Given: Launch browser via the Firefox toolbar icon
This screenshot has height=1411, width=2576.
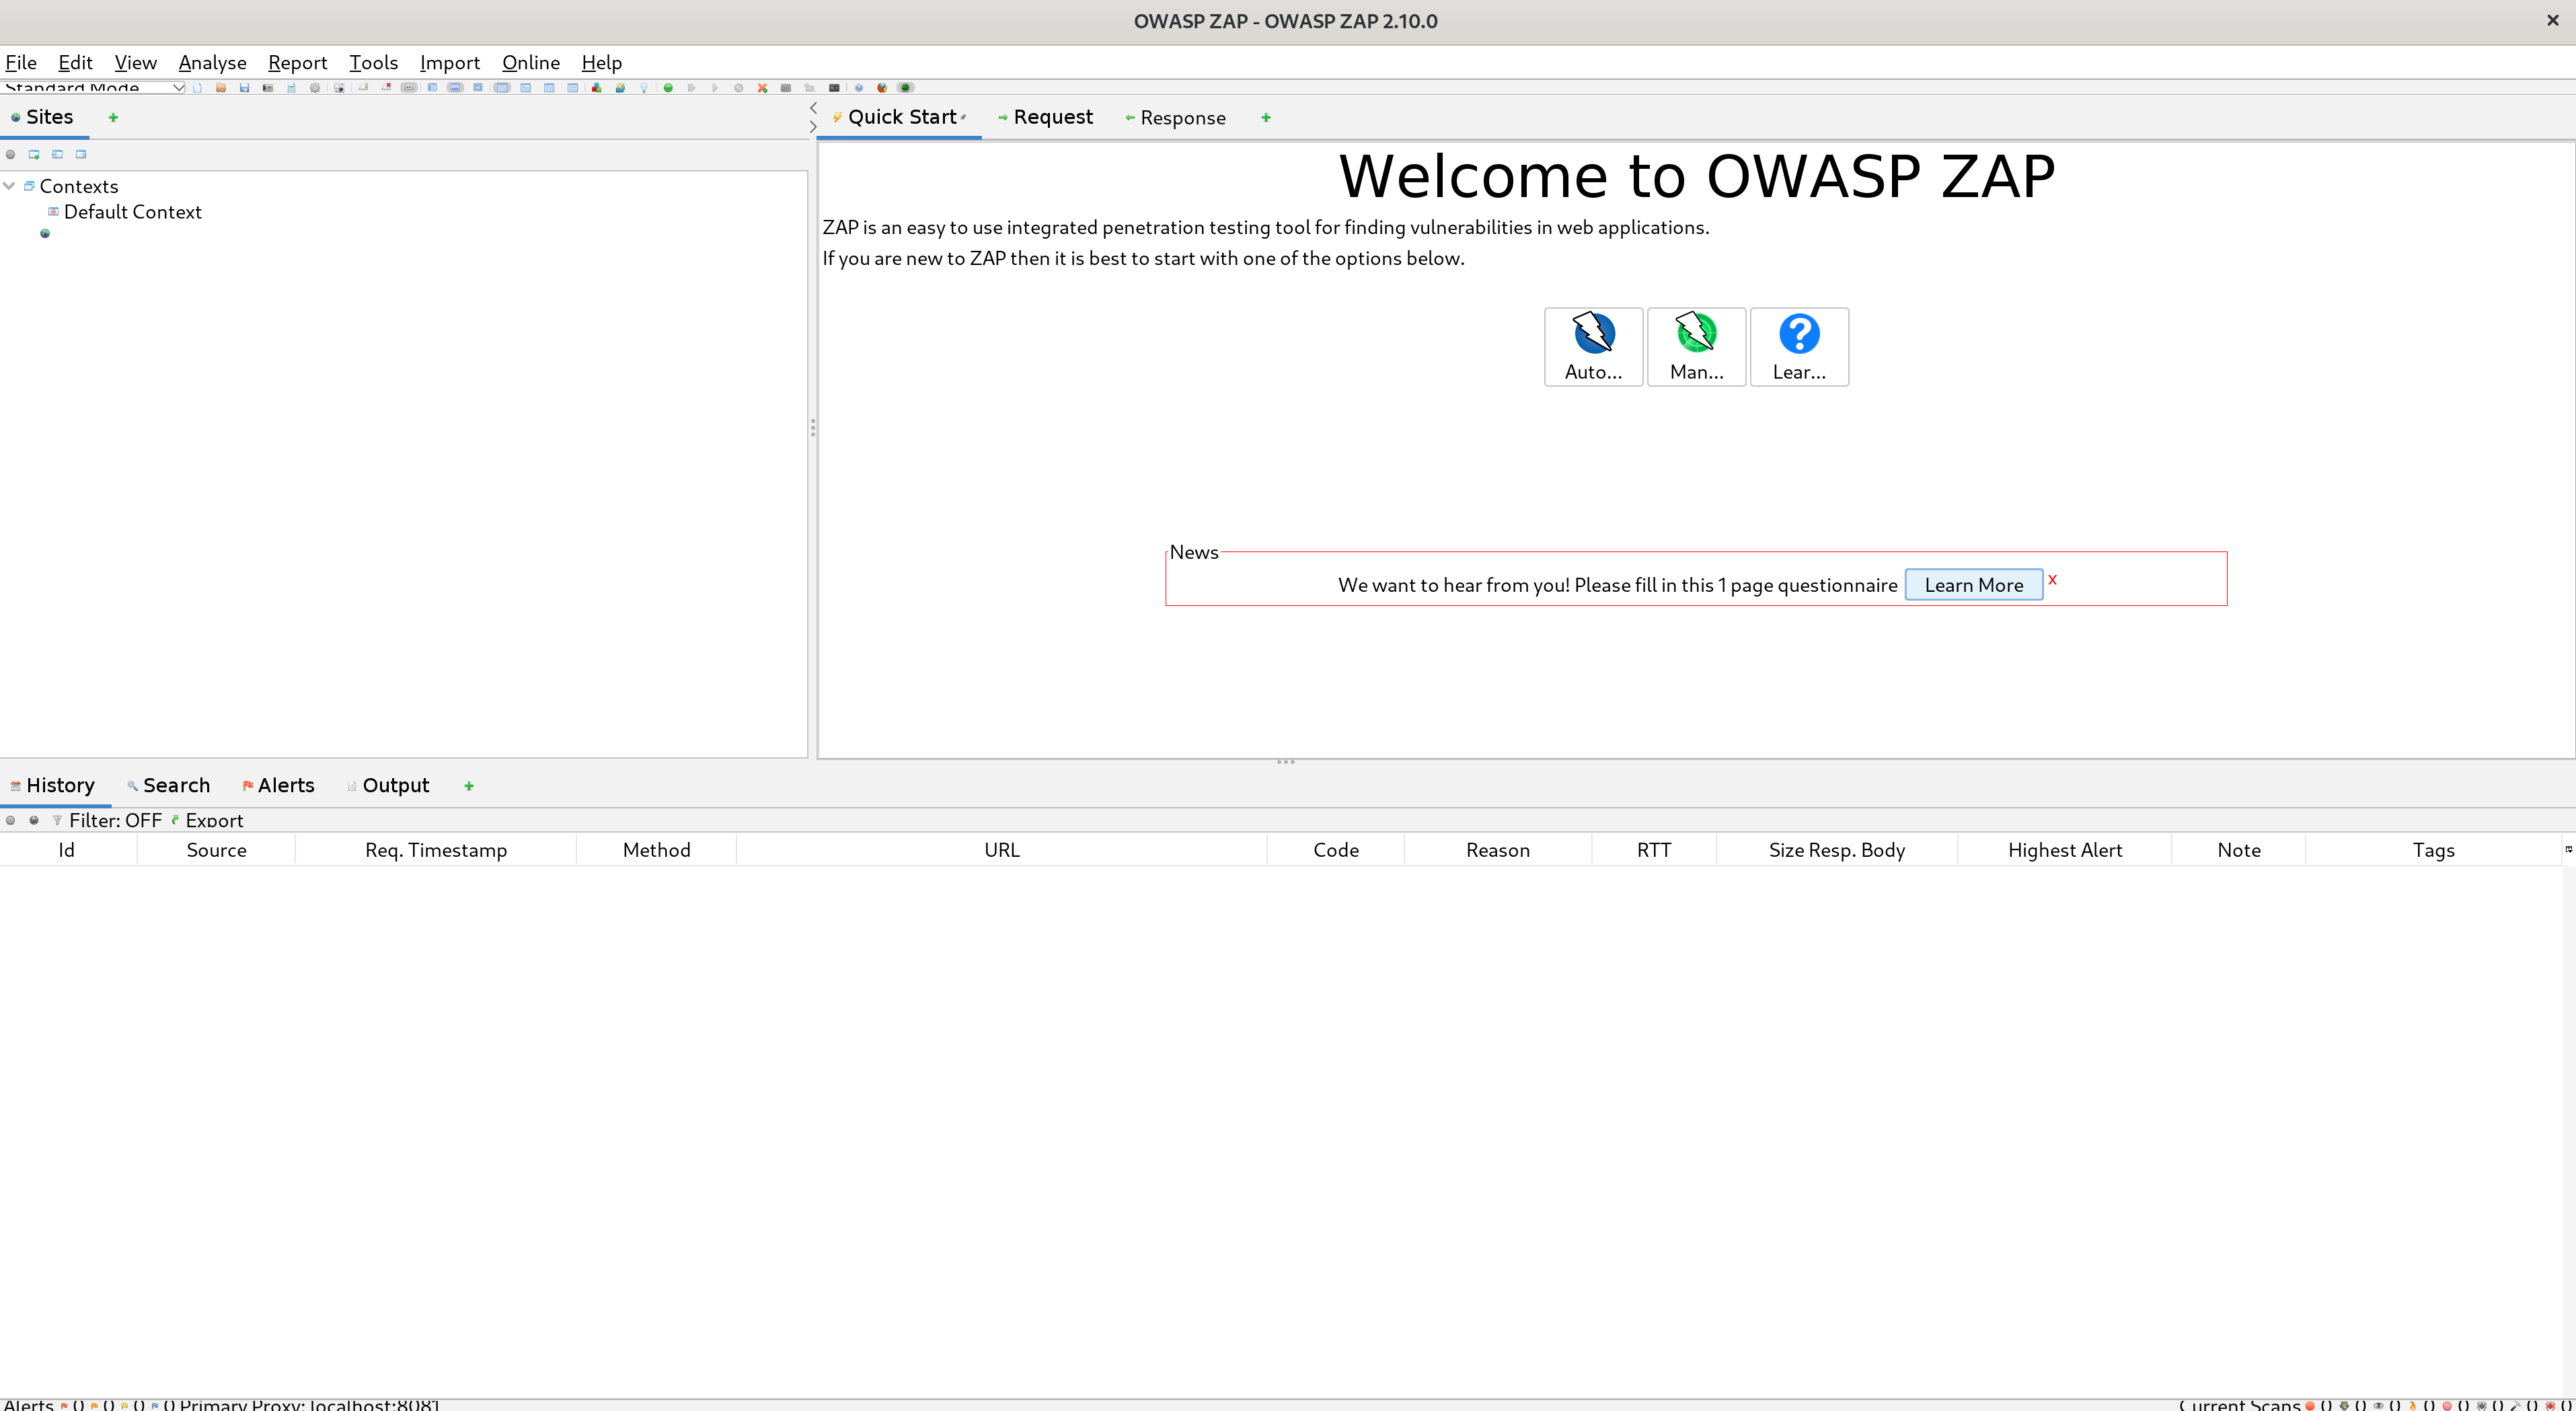Looking at the screenshot, I should pos(882,88).
